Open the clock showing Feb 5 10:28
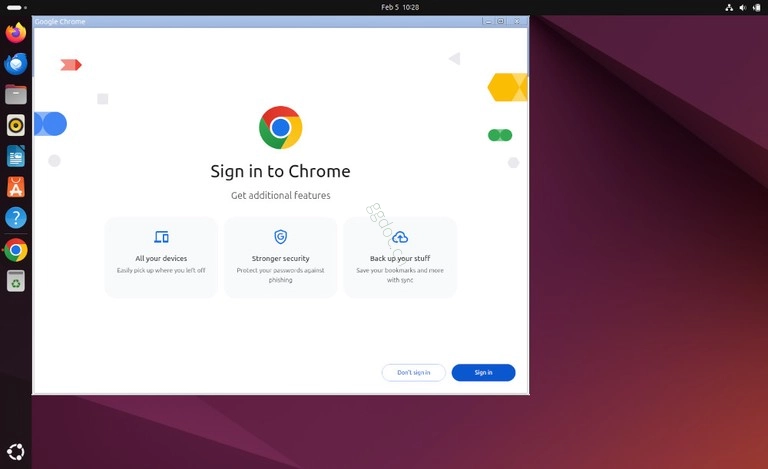 400,7
